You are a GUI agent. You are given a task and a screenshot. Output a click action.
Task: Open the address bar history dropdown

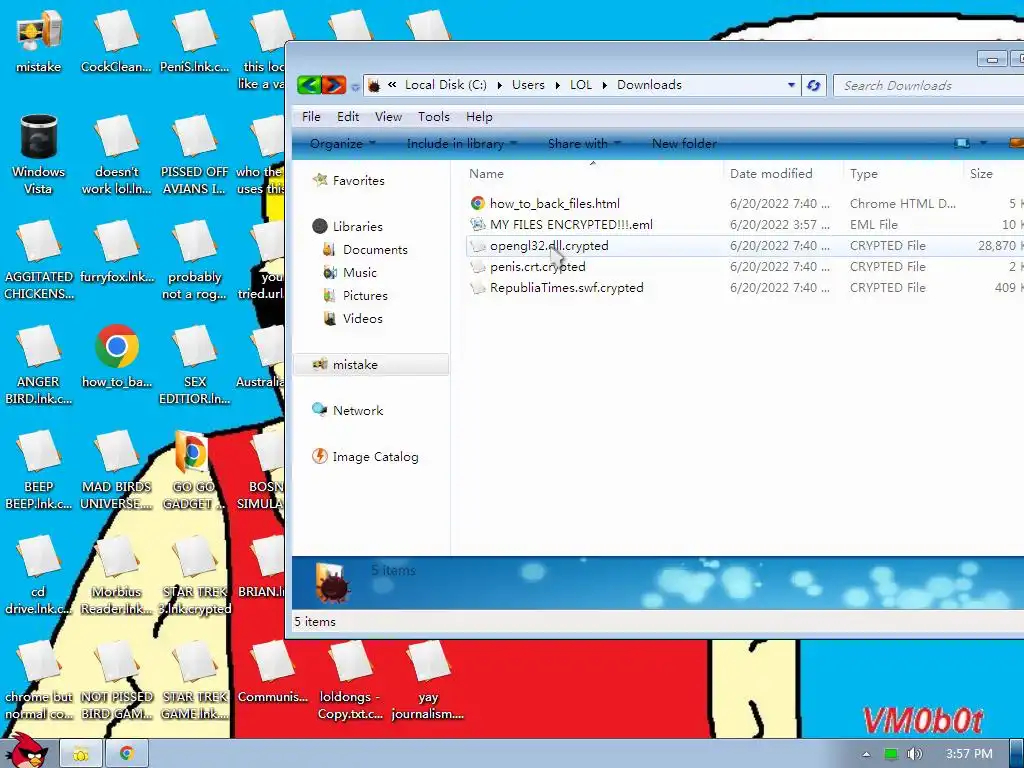[791, 86]
